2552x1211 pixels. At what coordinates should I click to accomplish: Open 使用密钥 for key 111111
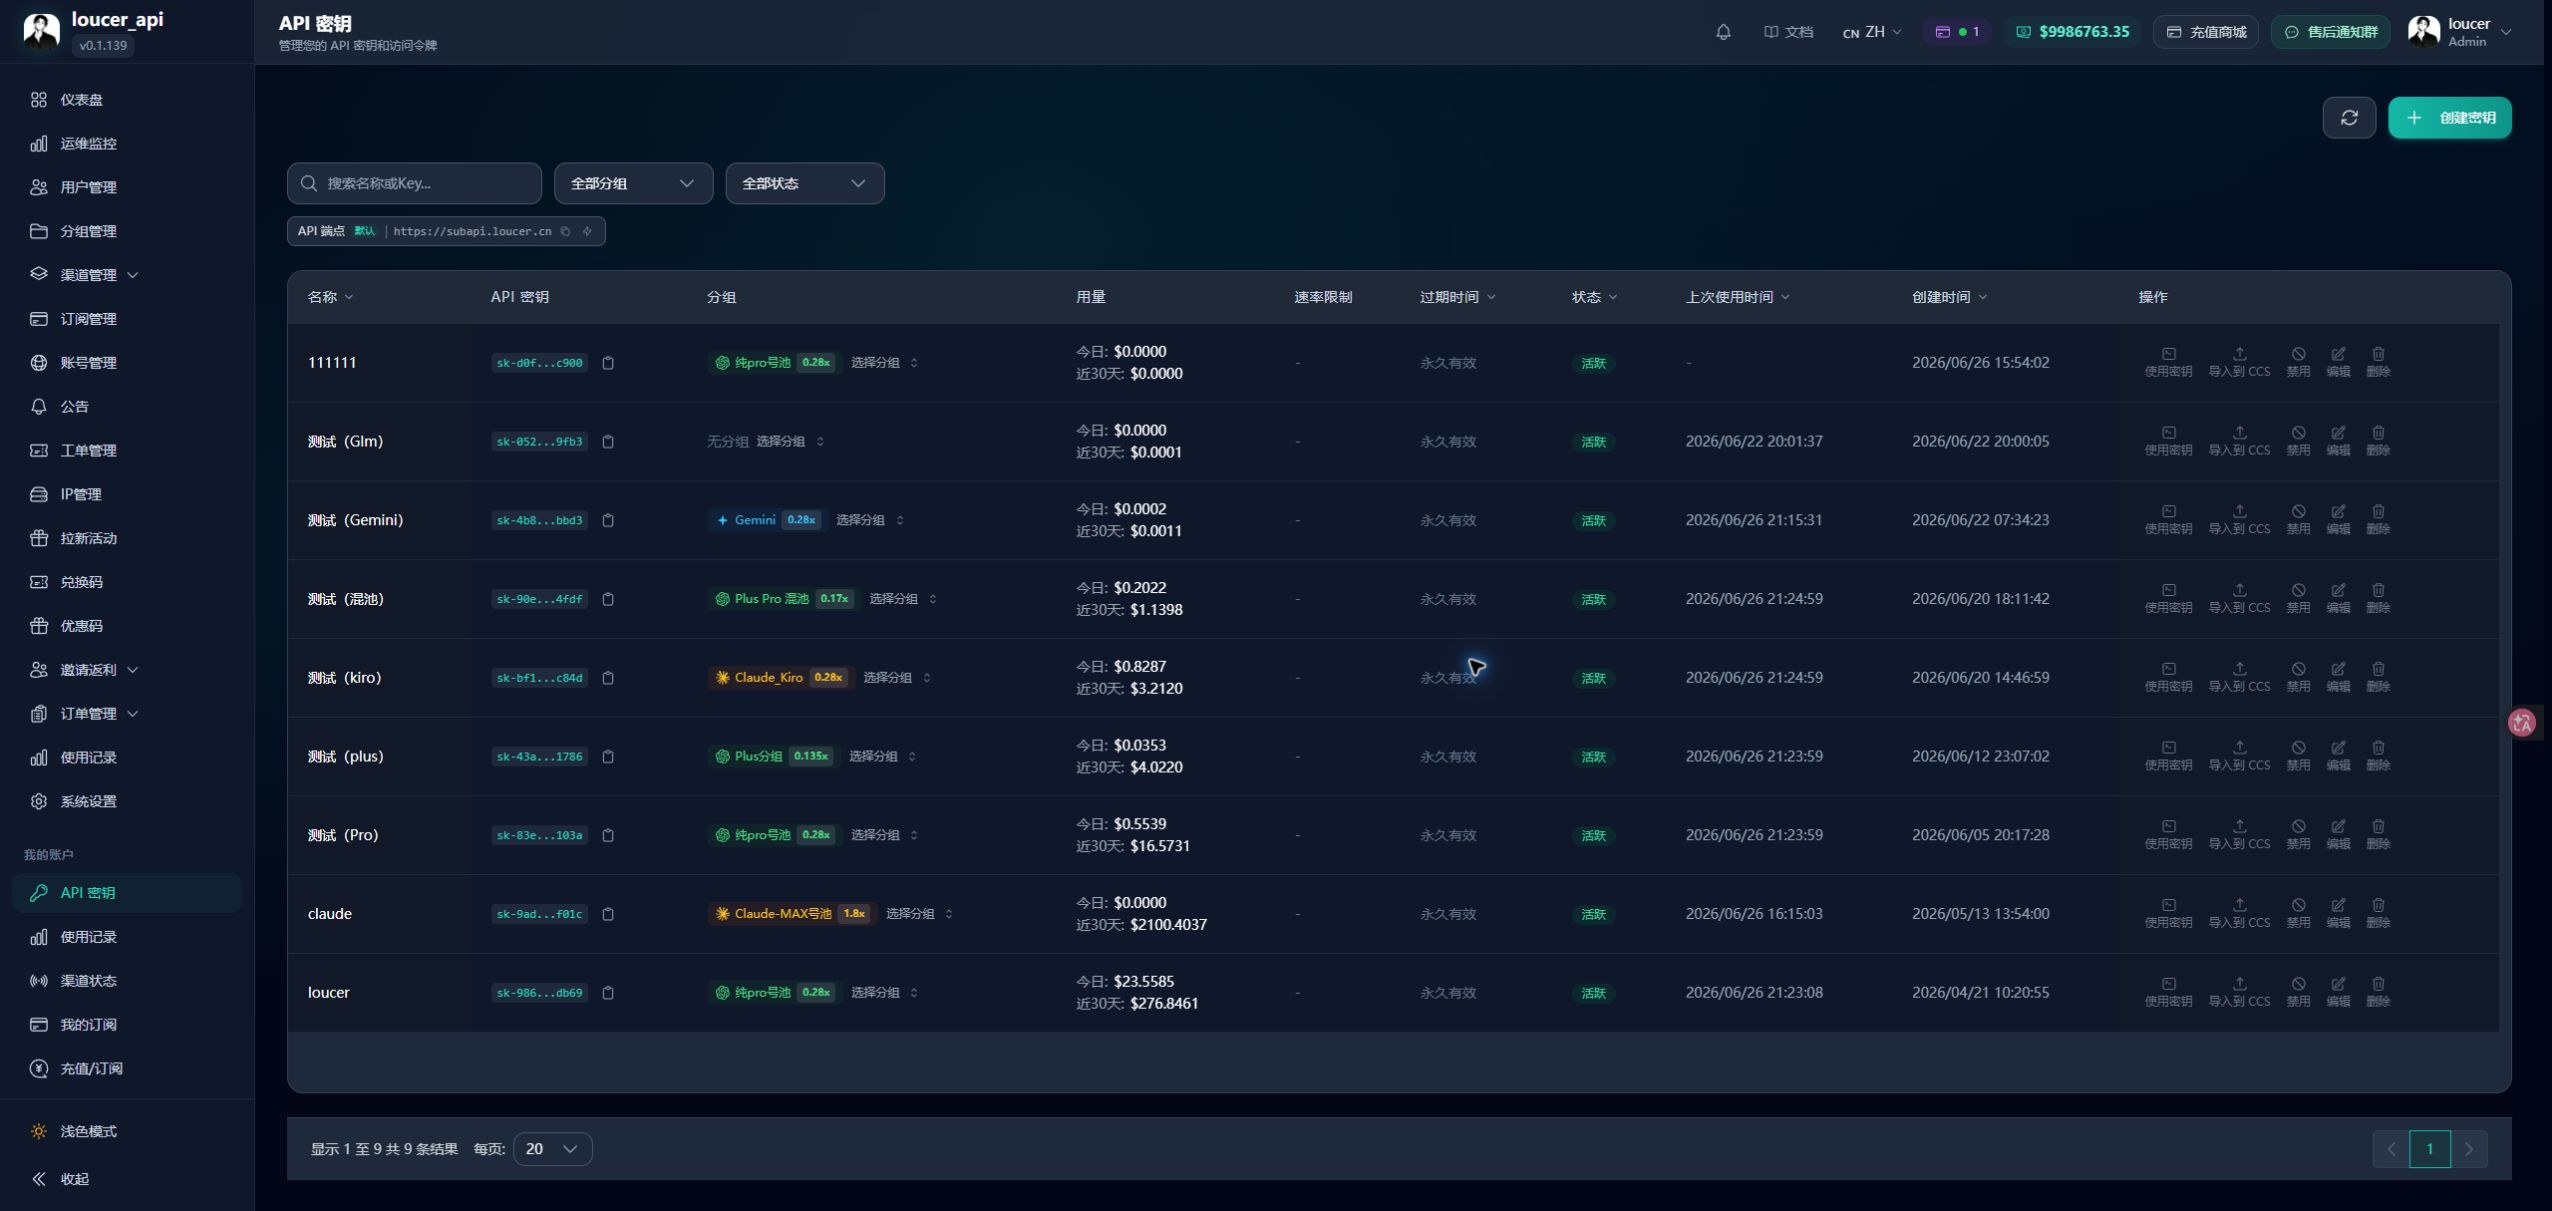point(2168,362)
